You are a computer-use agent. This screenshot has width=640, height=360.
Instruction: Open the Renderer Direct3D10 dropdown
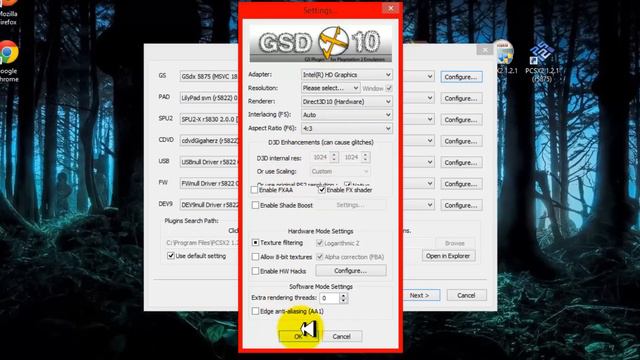pyautogui.click(x=347, y=102)
